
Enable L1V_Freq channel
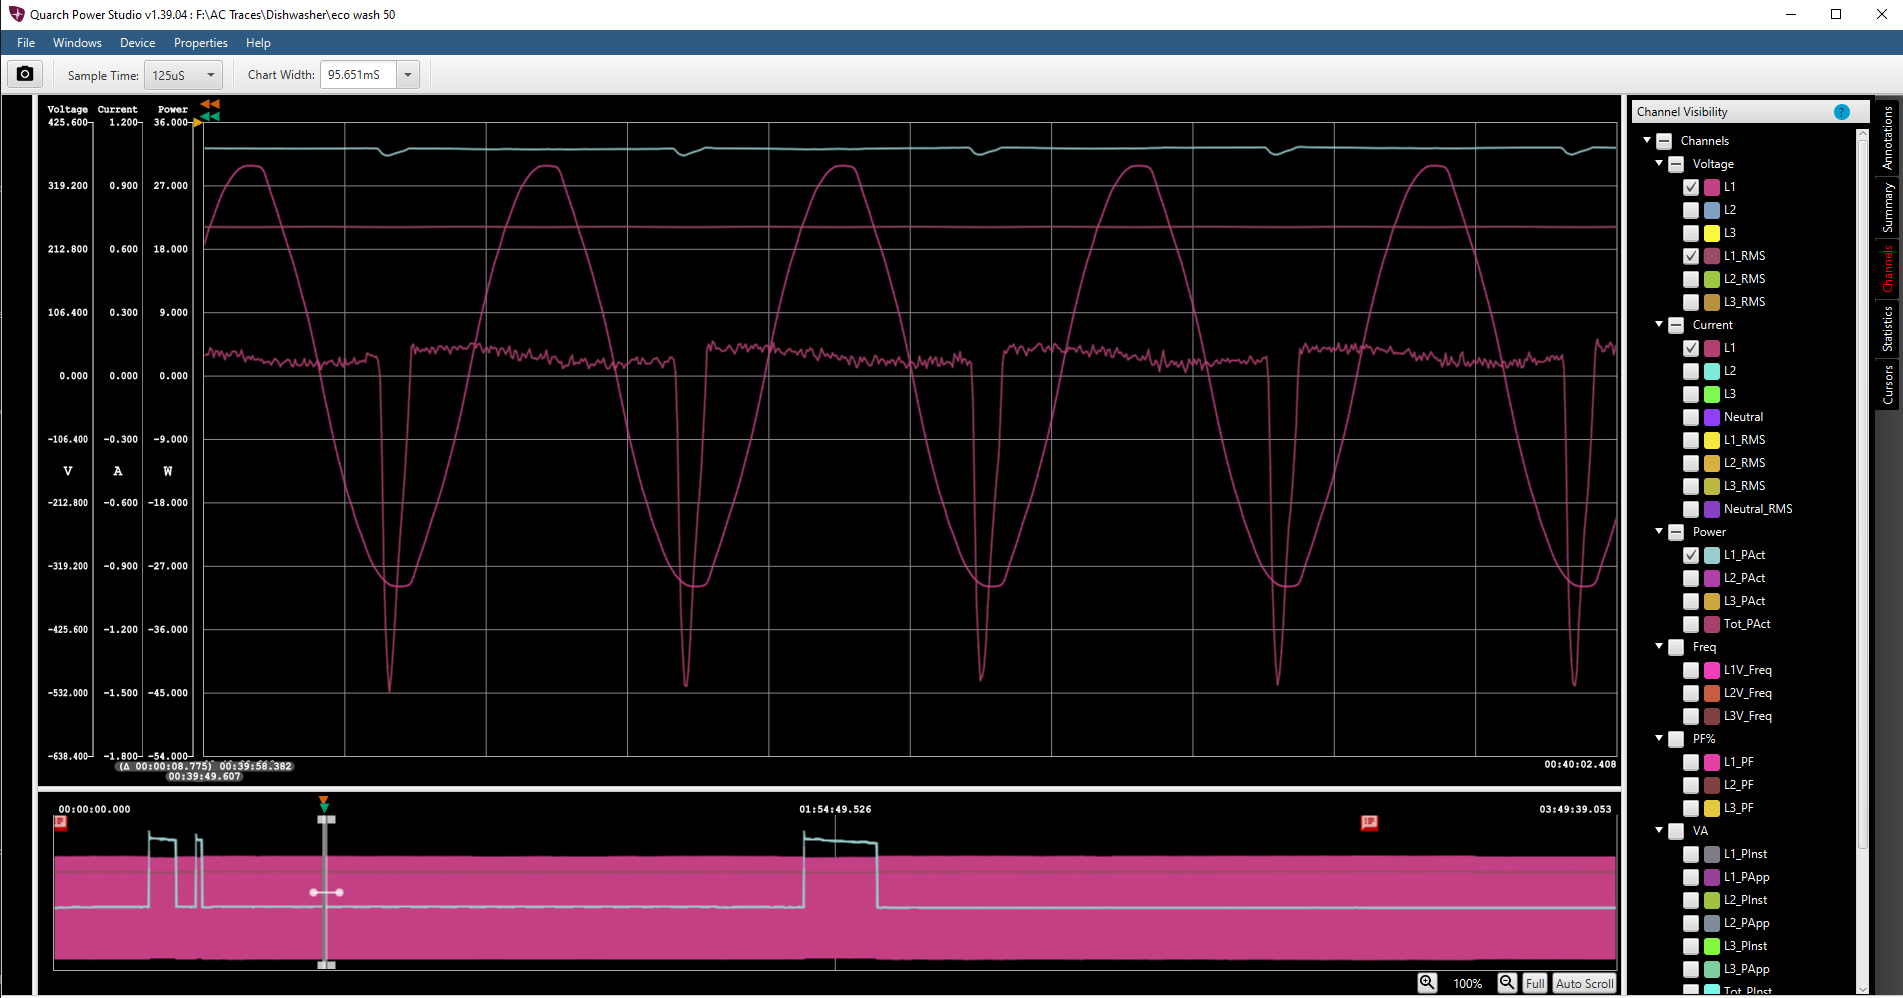click(1691, 670)
